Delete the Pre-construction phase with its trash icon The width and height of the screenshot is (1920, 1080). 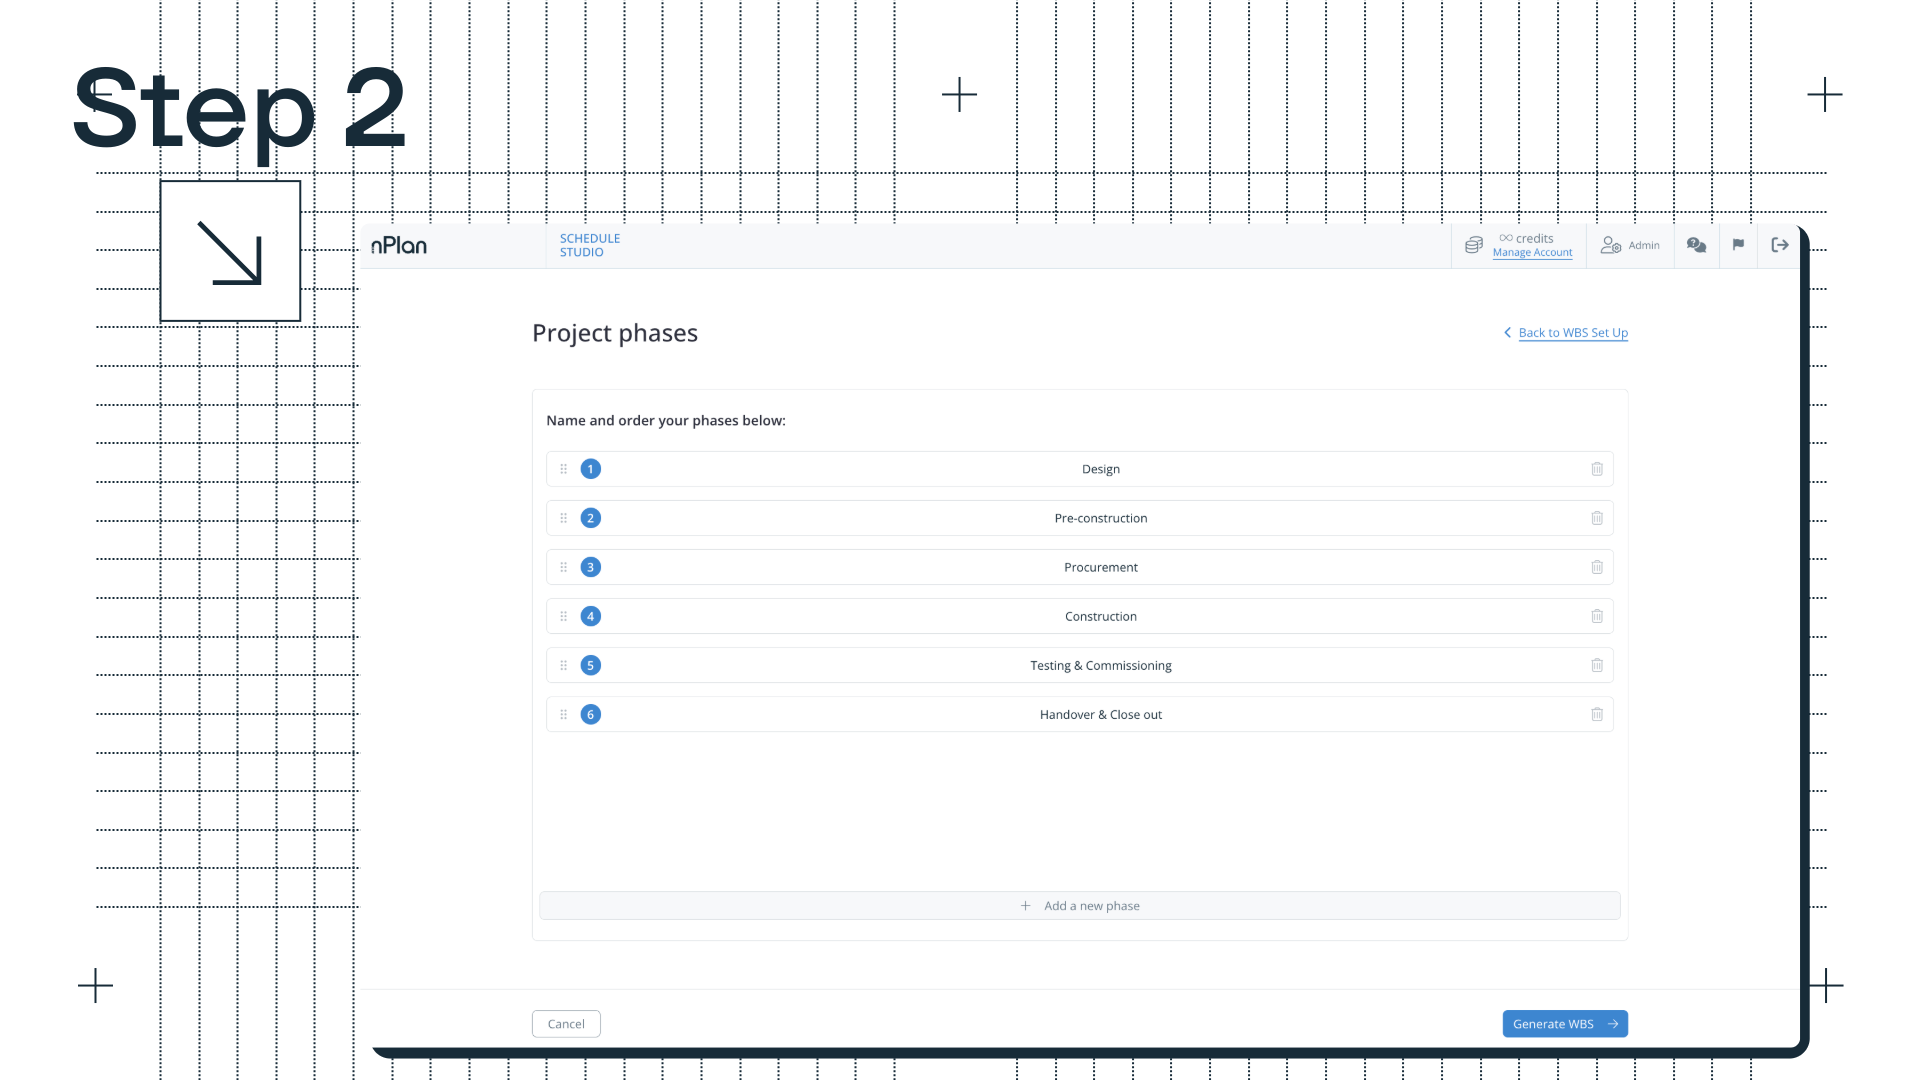pos(1597,518)
